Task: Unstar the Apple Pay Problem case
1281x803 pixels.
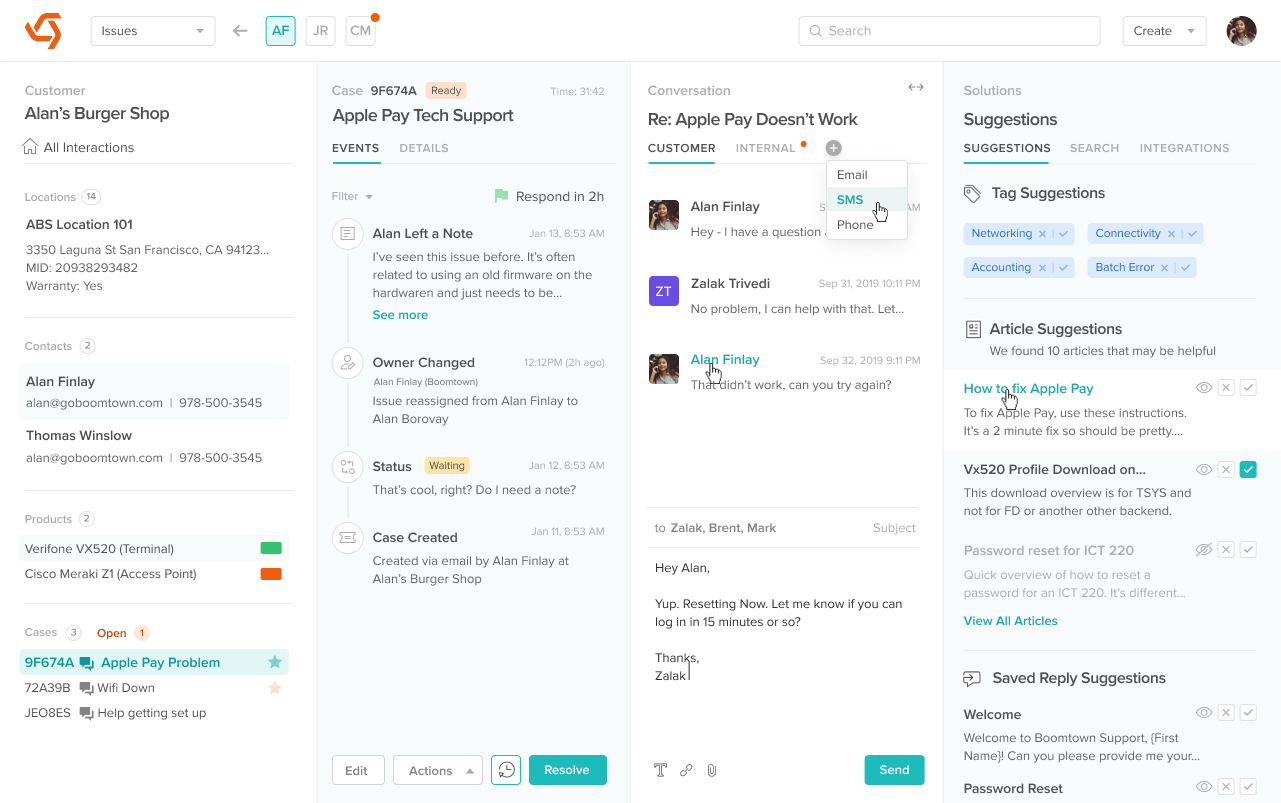Action: pyautogui.click(x=275, y=662)
